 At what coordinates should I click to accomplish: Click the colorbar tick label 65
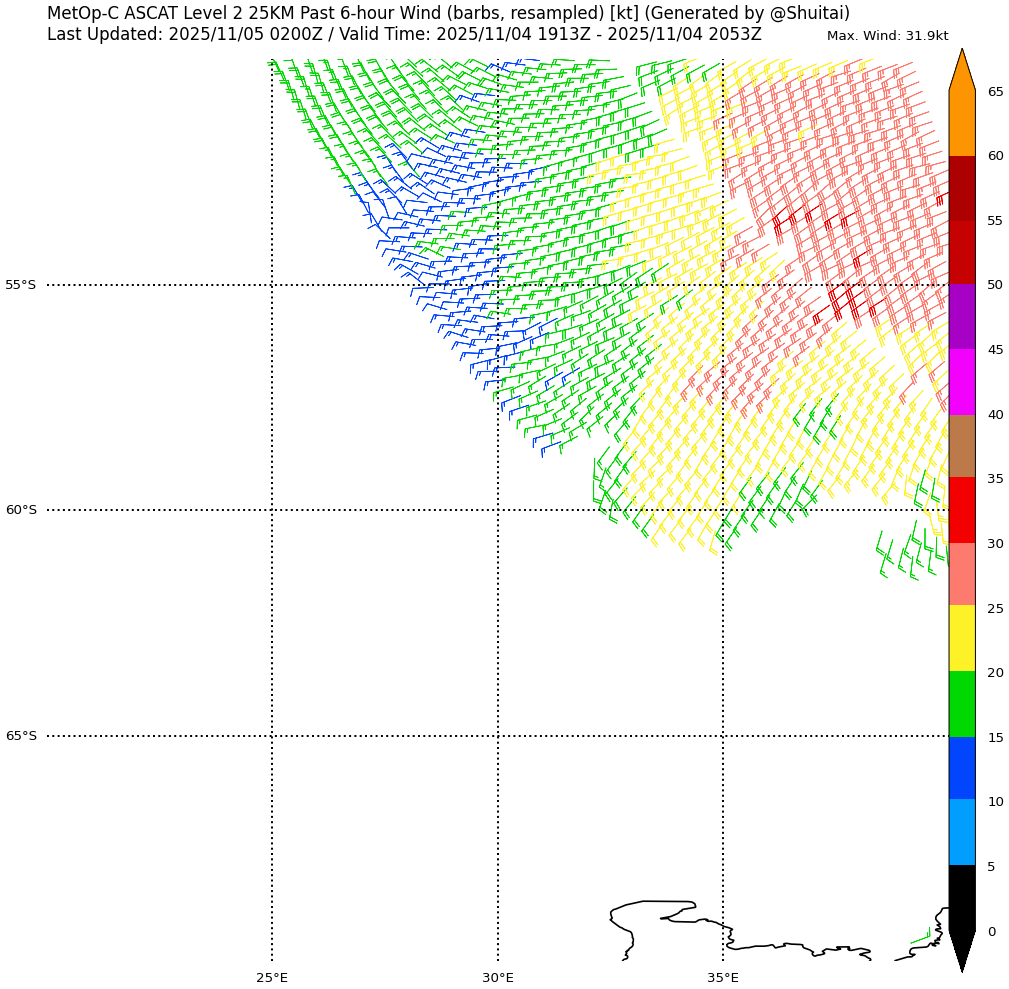[x=996, y=92]
